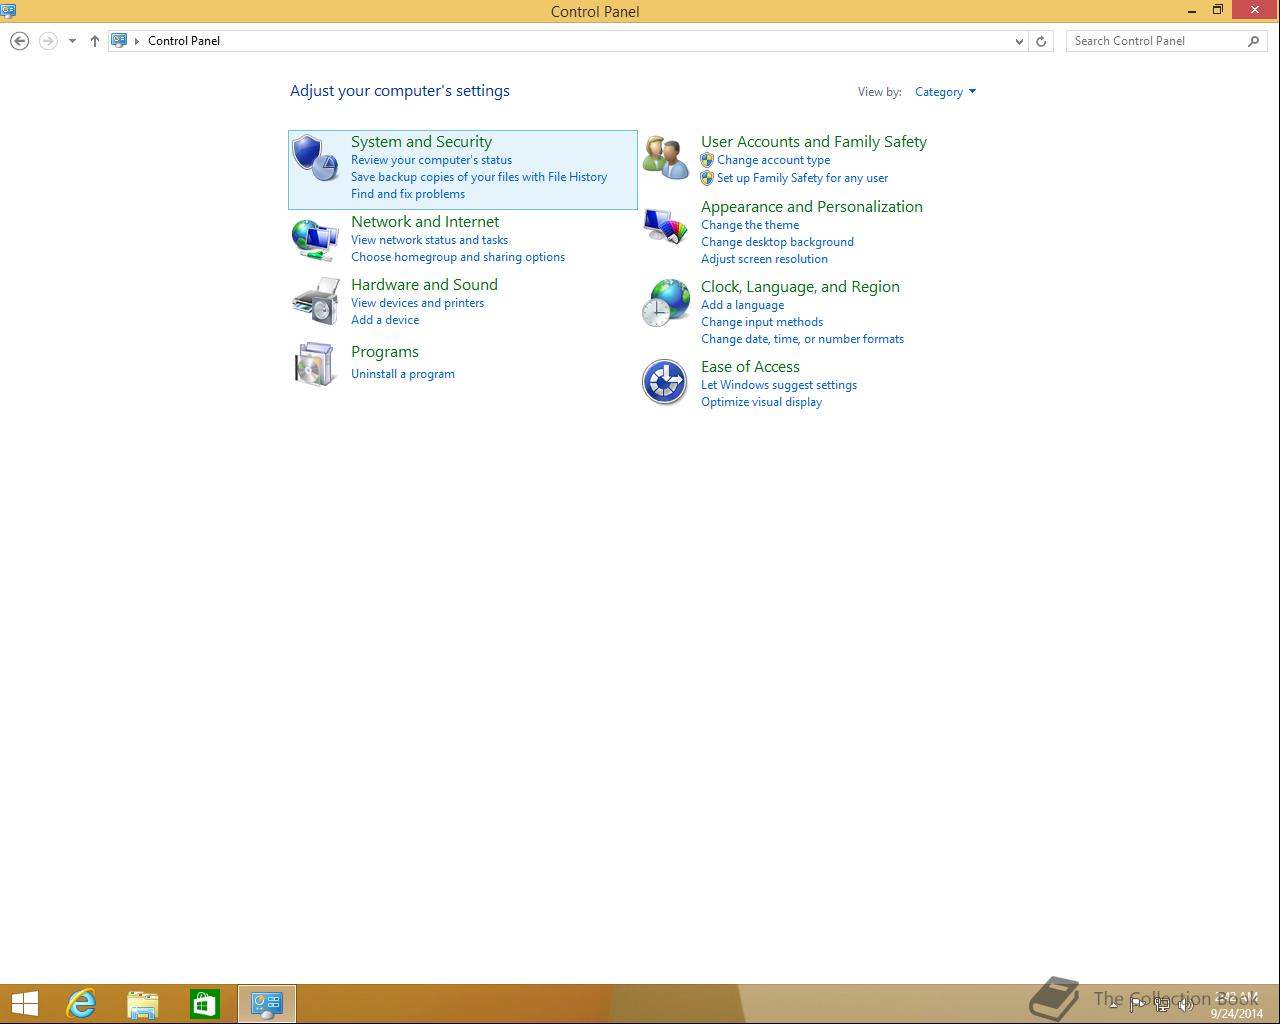1280x1024 pixels.
Task: Click Change desktop background
Action: point(777,242)
